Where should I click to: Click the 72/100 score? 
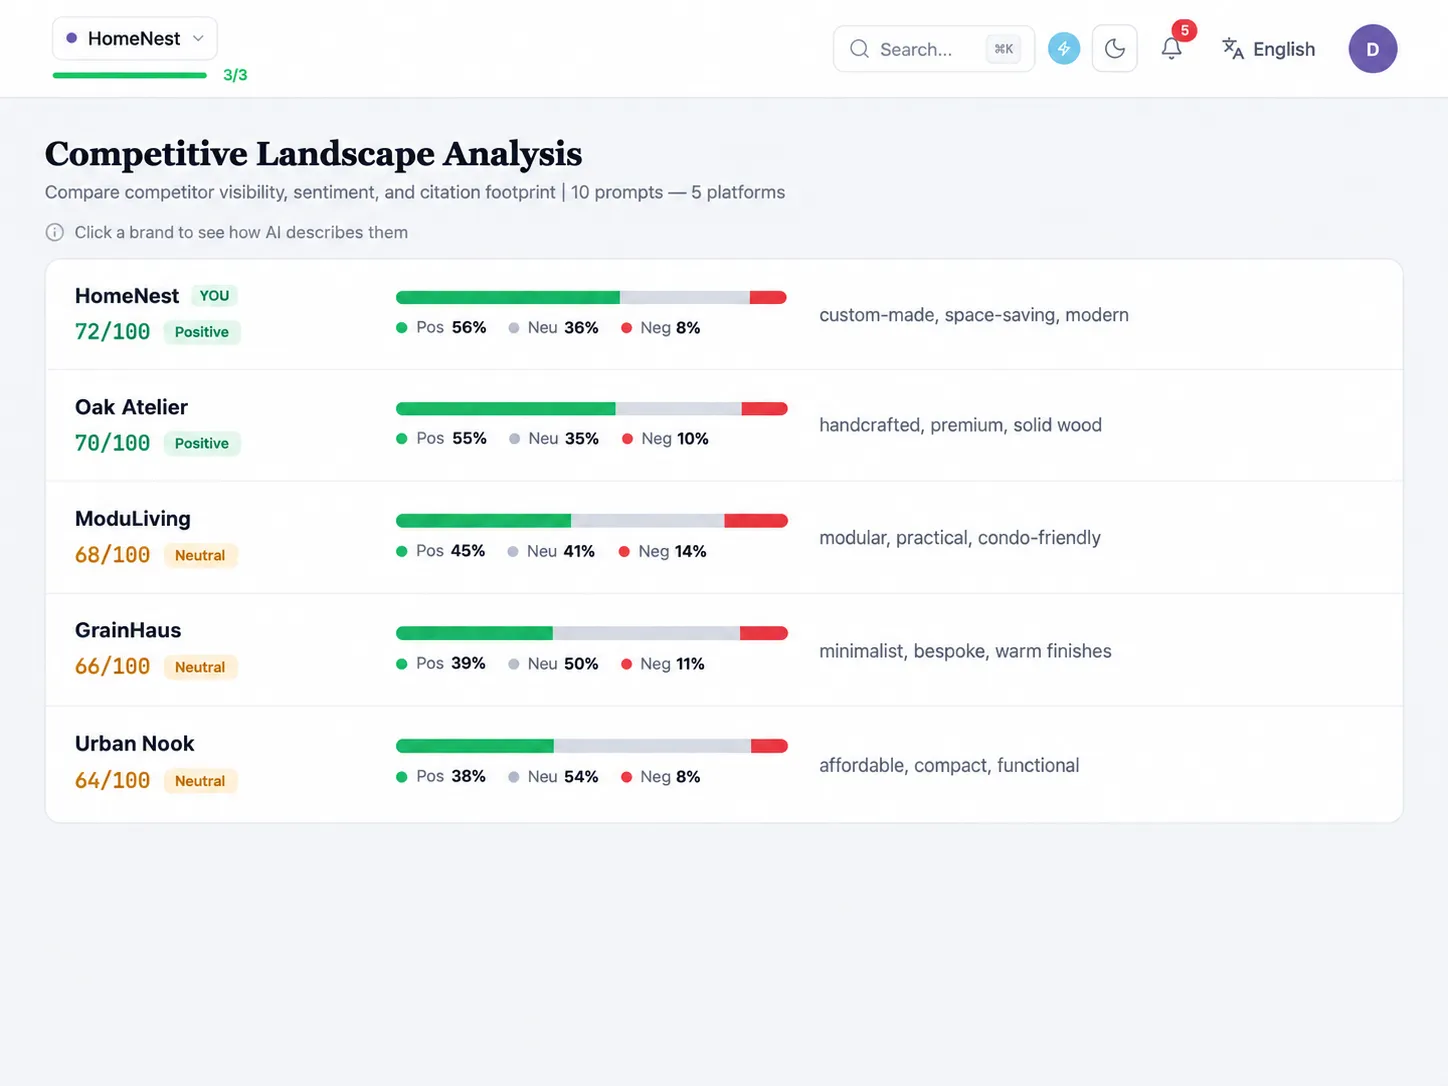pos(112,332)
